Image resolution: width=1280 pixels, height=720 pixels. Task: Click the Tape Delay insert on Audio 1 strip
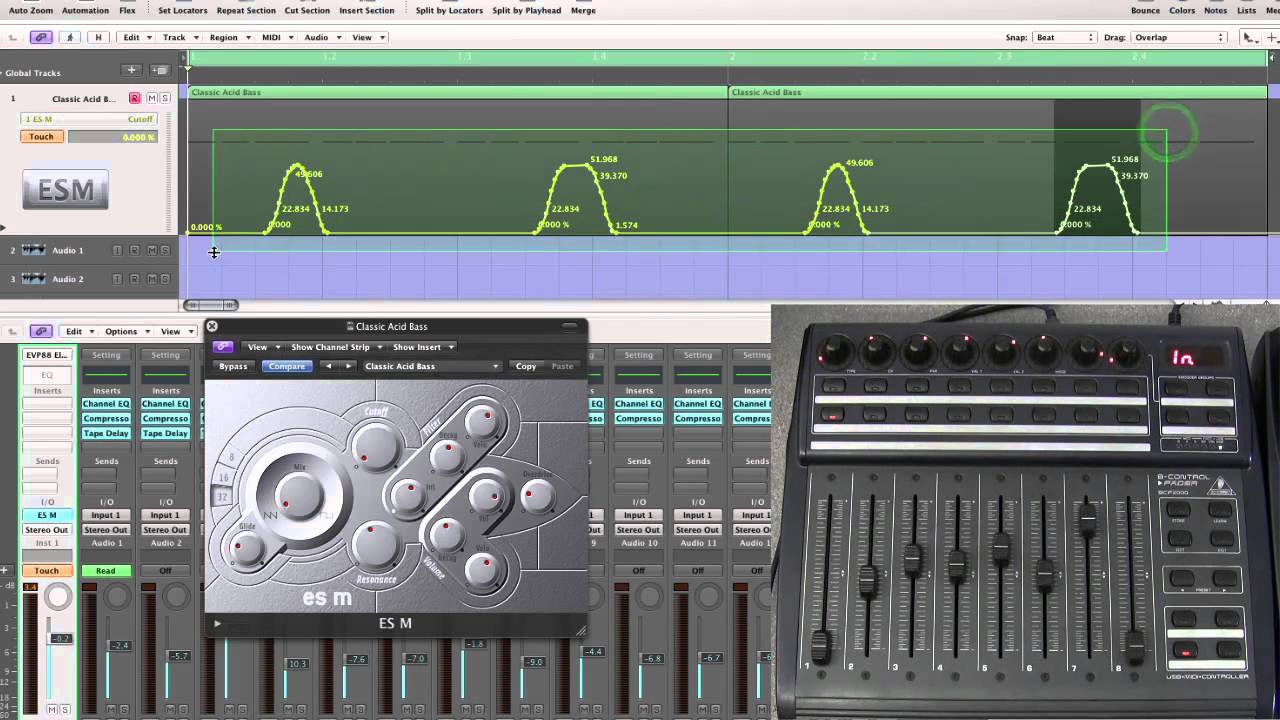click(106, 433)
